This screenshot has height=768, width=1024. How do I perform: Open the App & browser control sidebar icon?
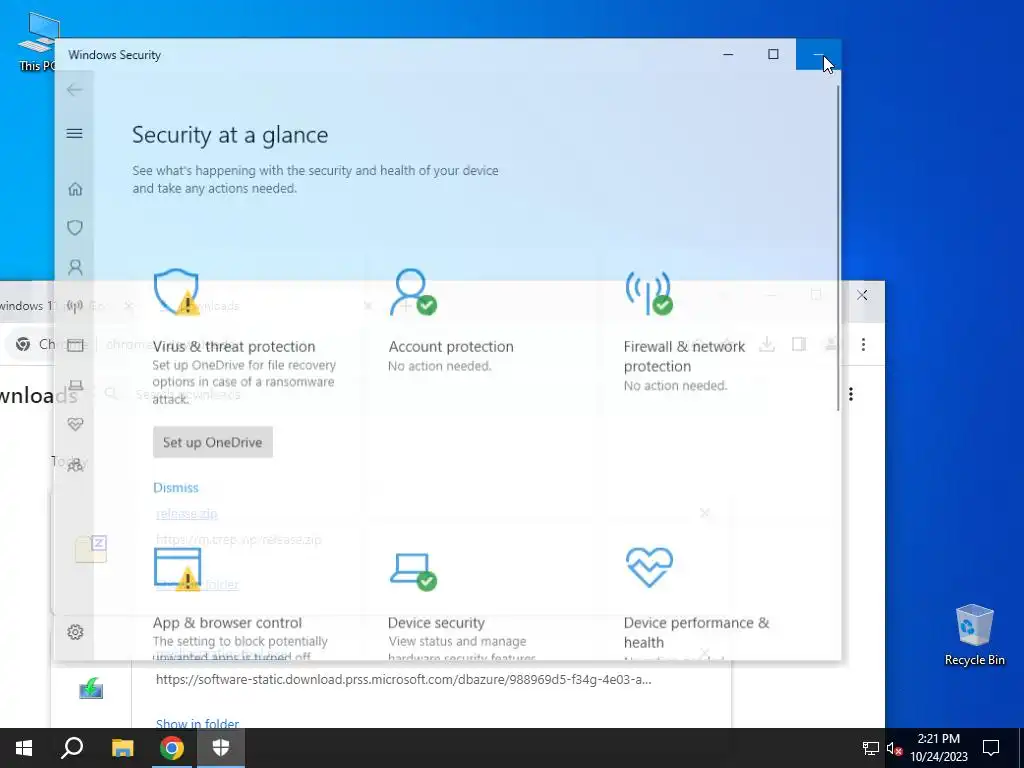point(75,345)
